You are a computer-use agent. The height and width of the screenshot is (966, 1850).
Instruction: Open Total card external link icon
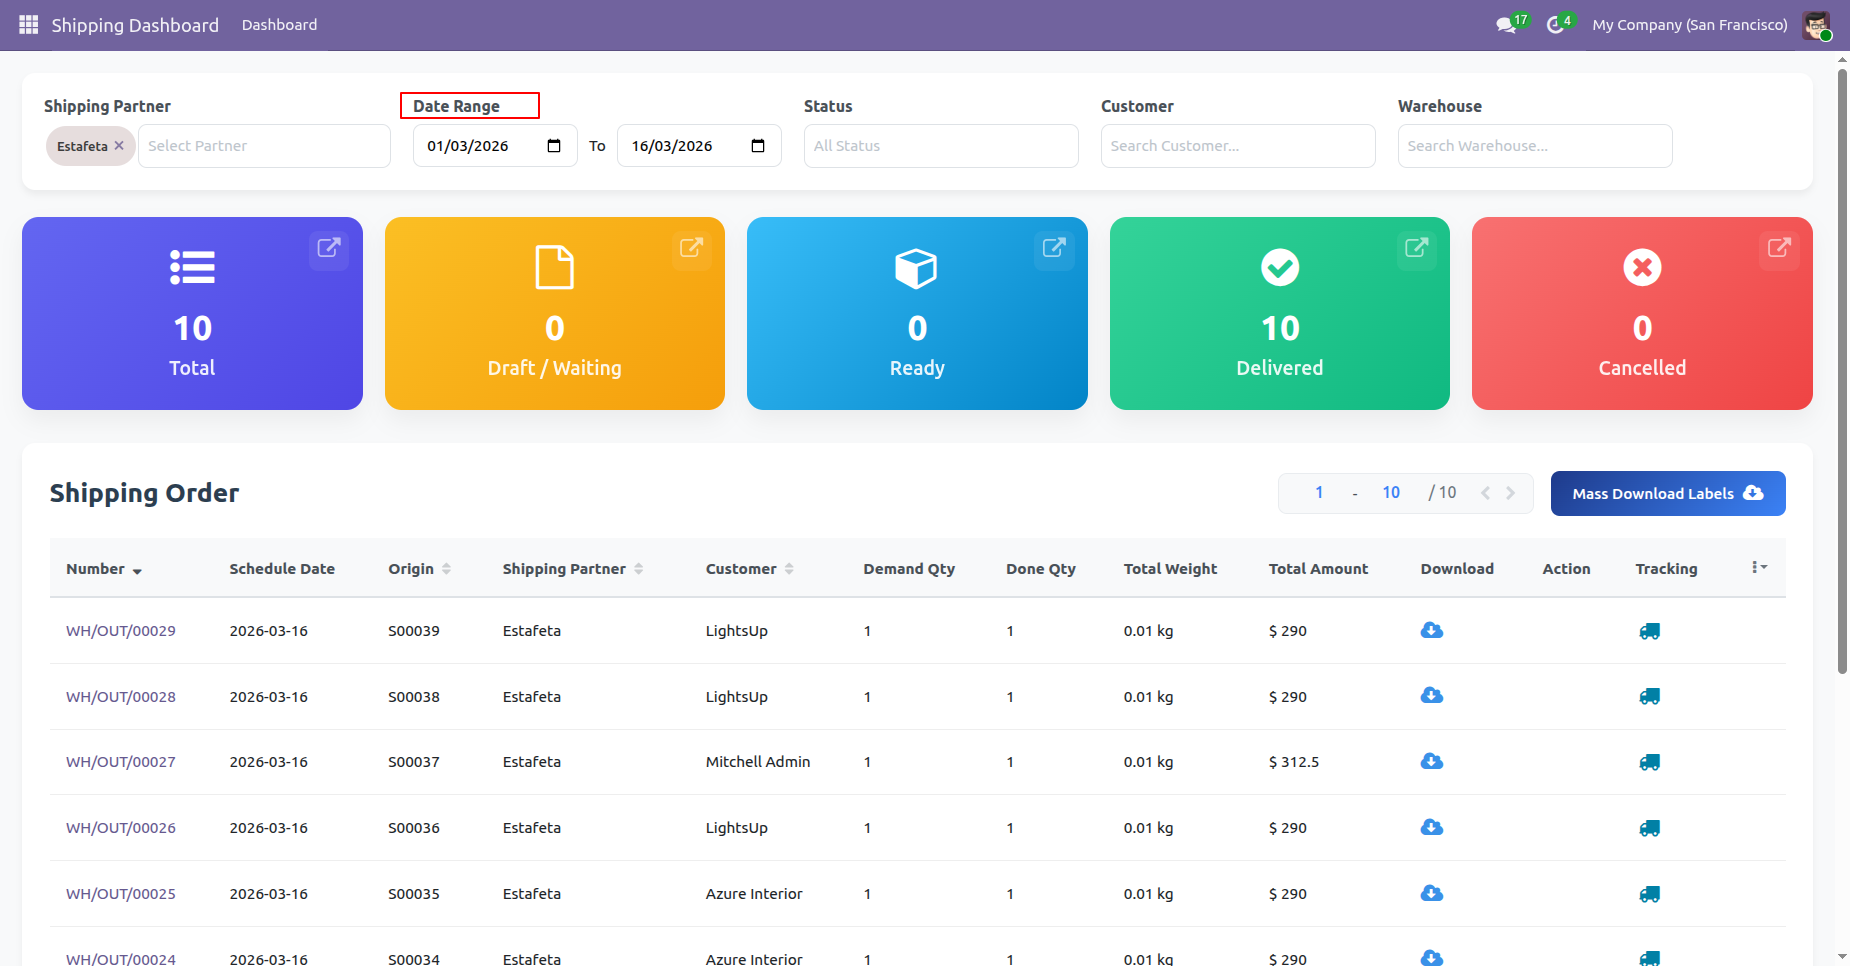[x=329, y=248]
